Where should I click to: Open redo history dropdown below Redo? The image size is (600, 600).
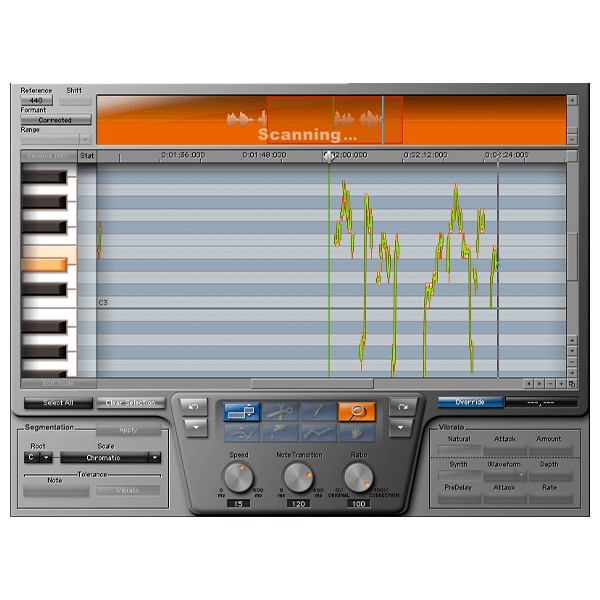(x=401, y=428)
